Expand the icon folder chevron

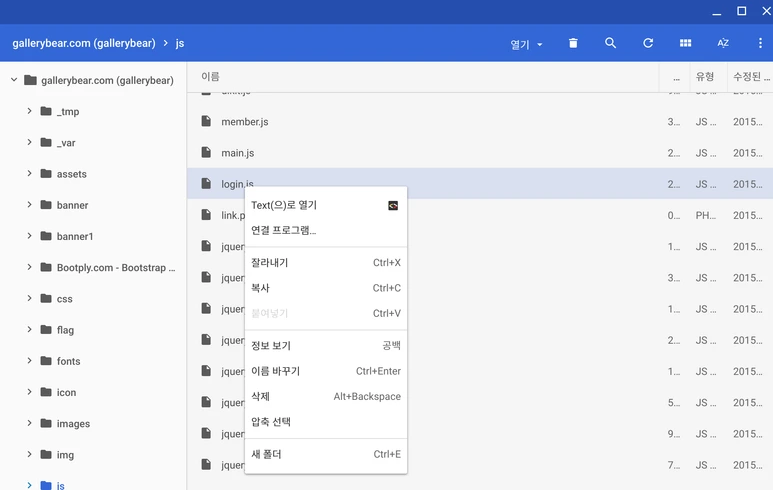pyautogui.click(x=30, y=392)
